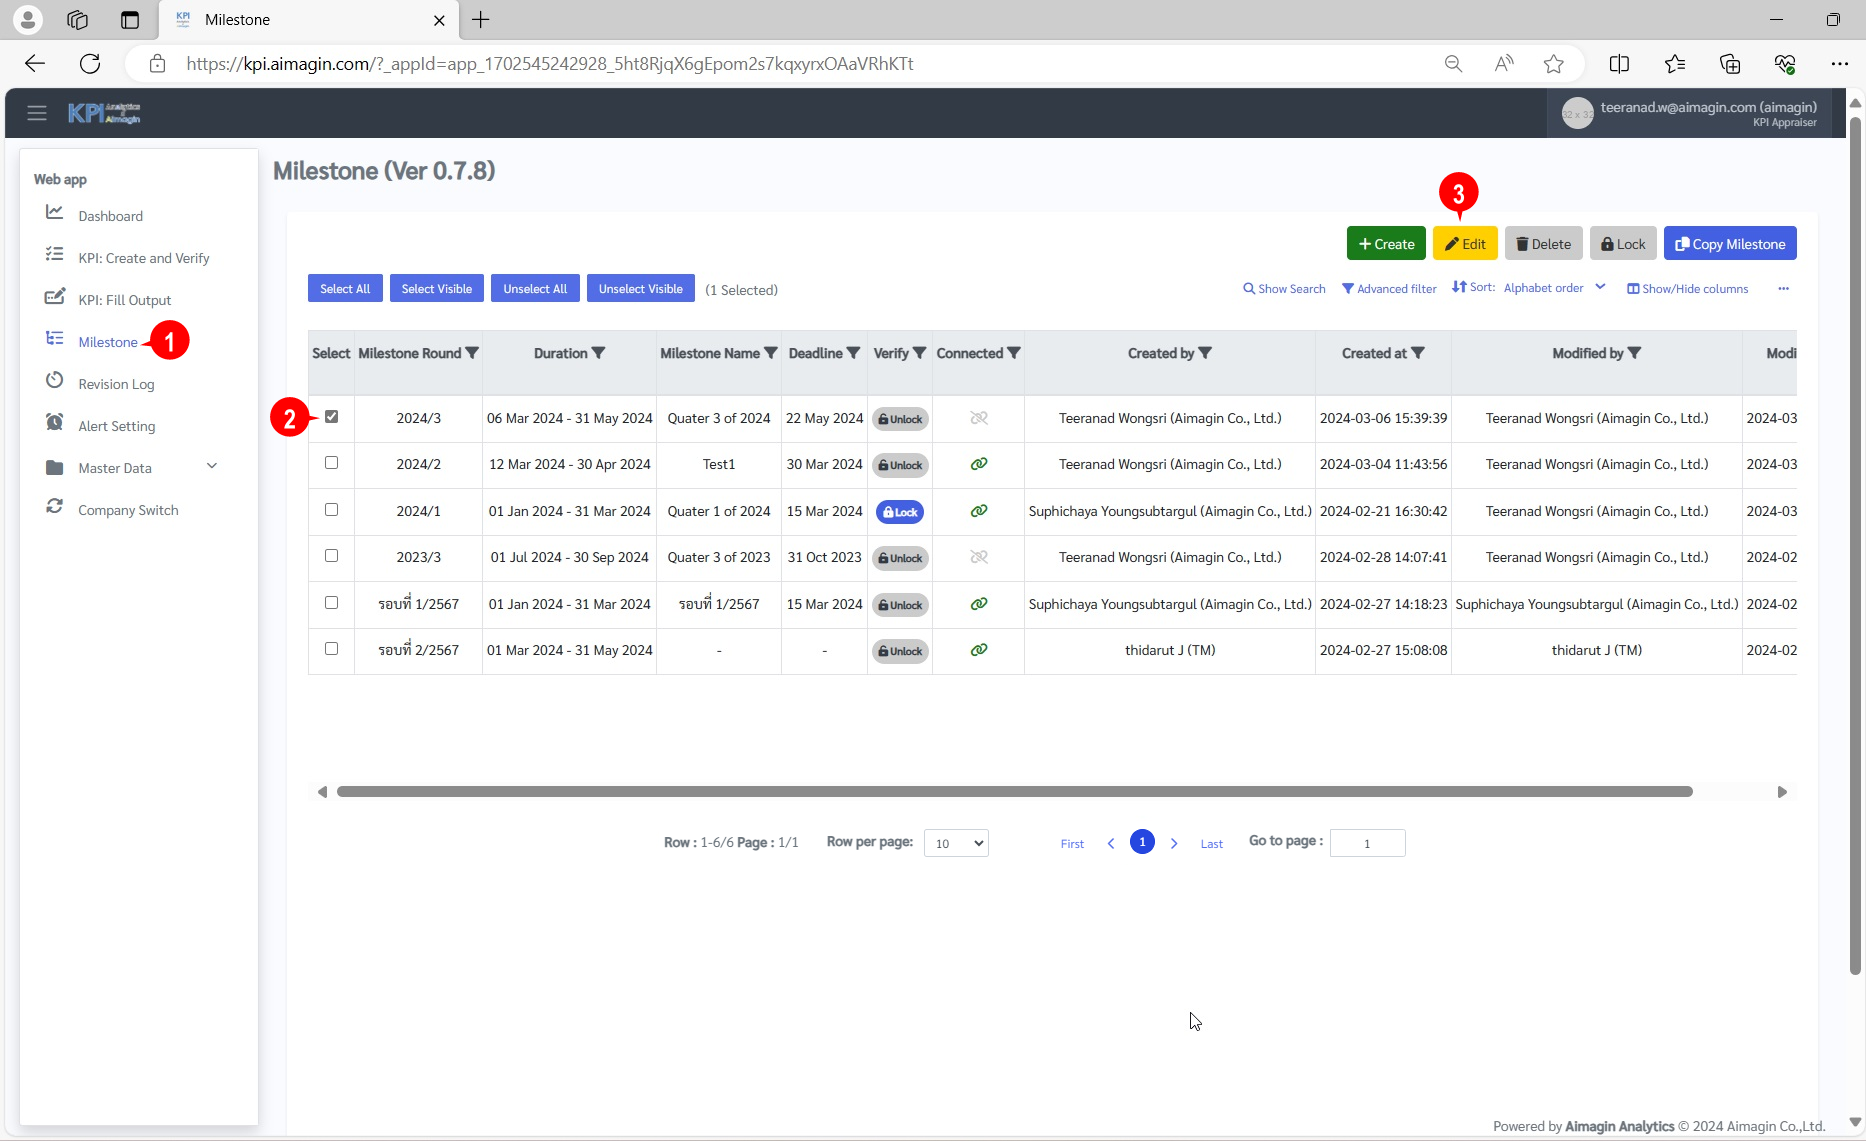Screen dimensions: 1866x1141
Task: Check the checkbox for milestone 2024/1
Action: coord(331,510)
